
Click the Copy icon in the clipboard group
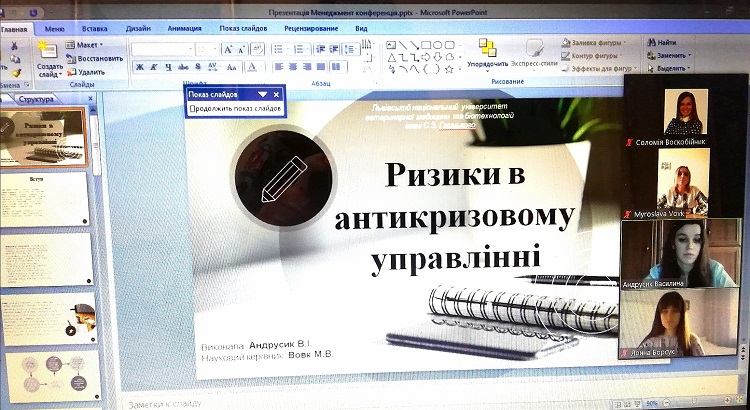tap(15, 59)
